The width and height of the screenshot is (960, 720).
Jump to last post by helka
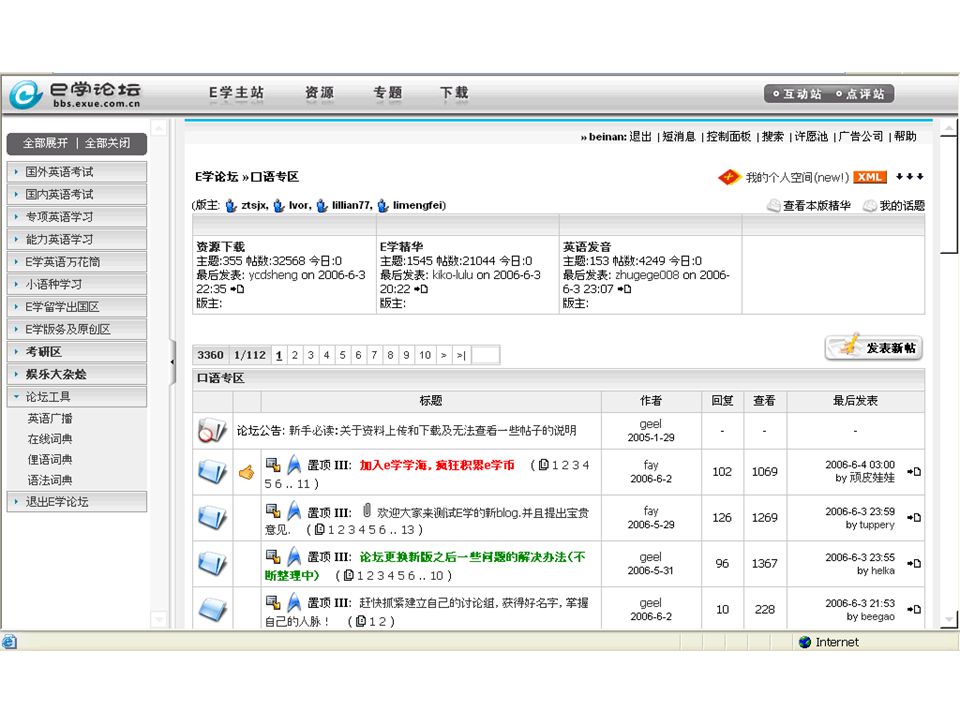914,563
